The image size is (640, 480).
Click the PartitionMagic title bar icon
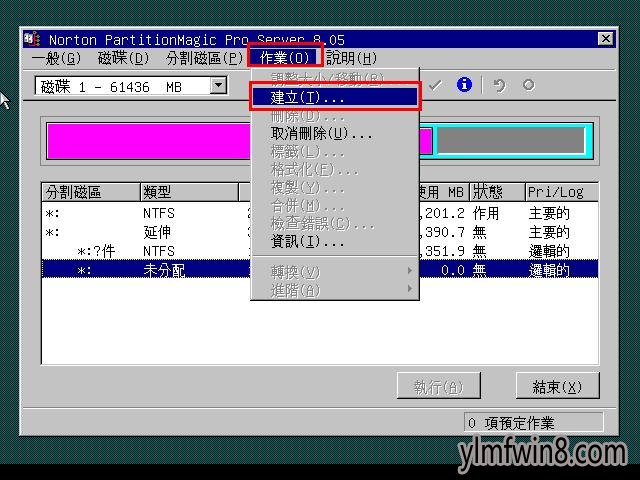point(32,39)
